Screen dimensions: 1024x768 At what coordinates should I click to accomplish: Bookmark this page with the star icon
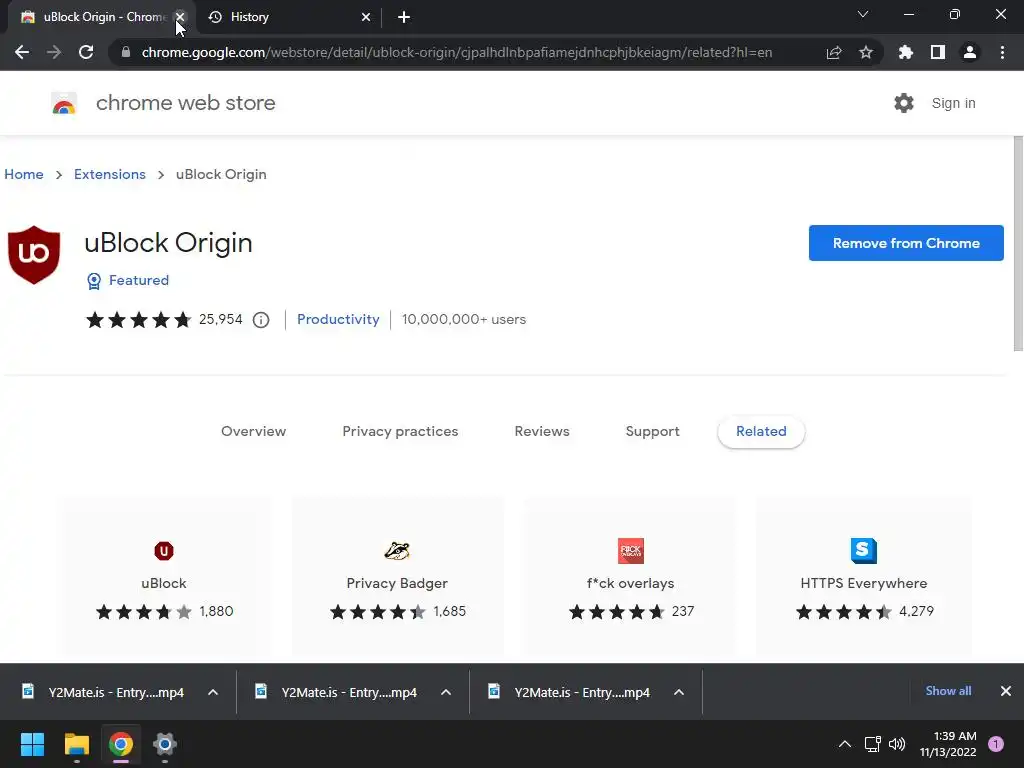tap(866, 52)
